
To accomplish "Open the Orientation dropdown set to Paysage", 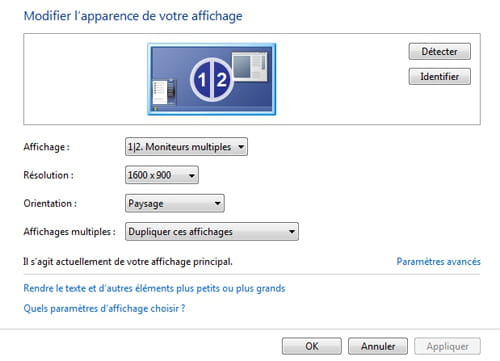I will tap(175, 203).
